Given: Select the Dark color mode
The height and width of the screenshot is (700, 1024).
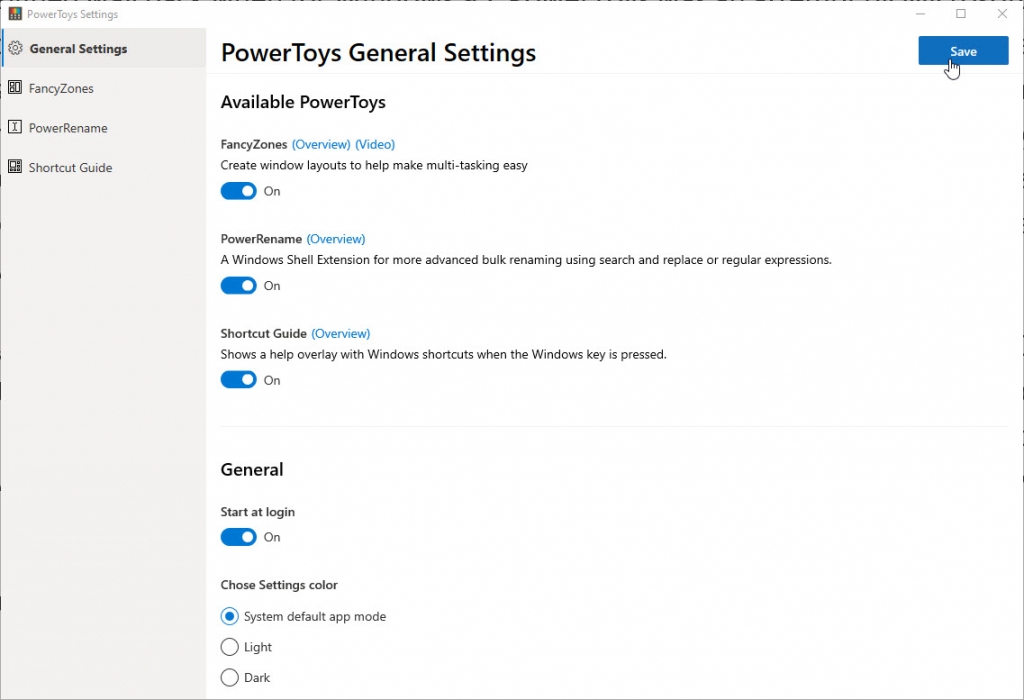Looking at the screenshot, I should pyautogui.click(x=229, y=677).
